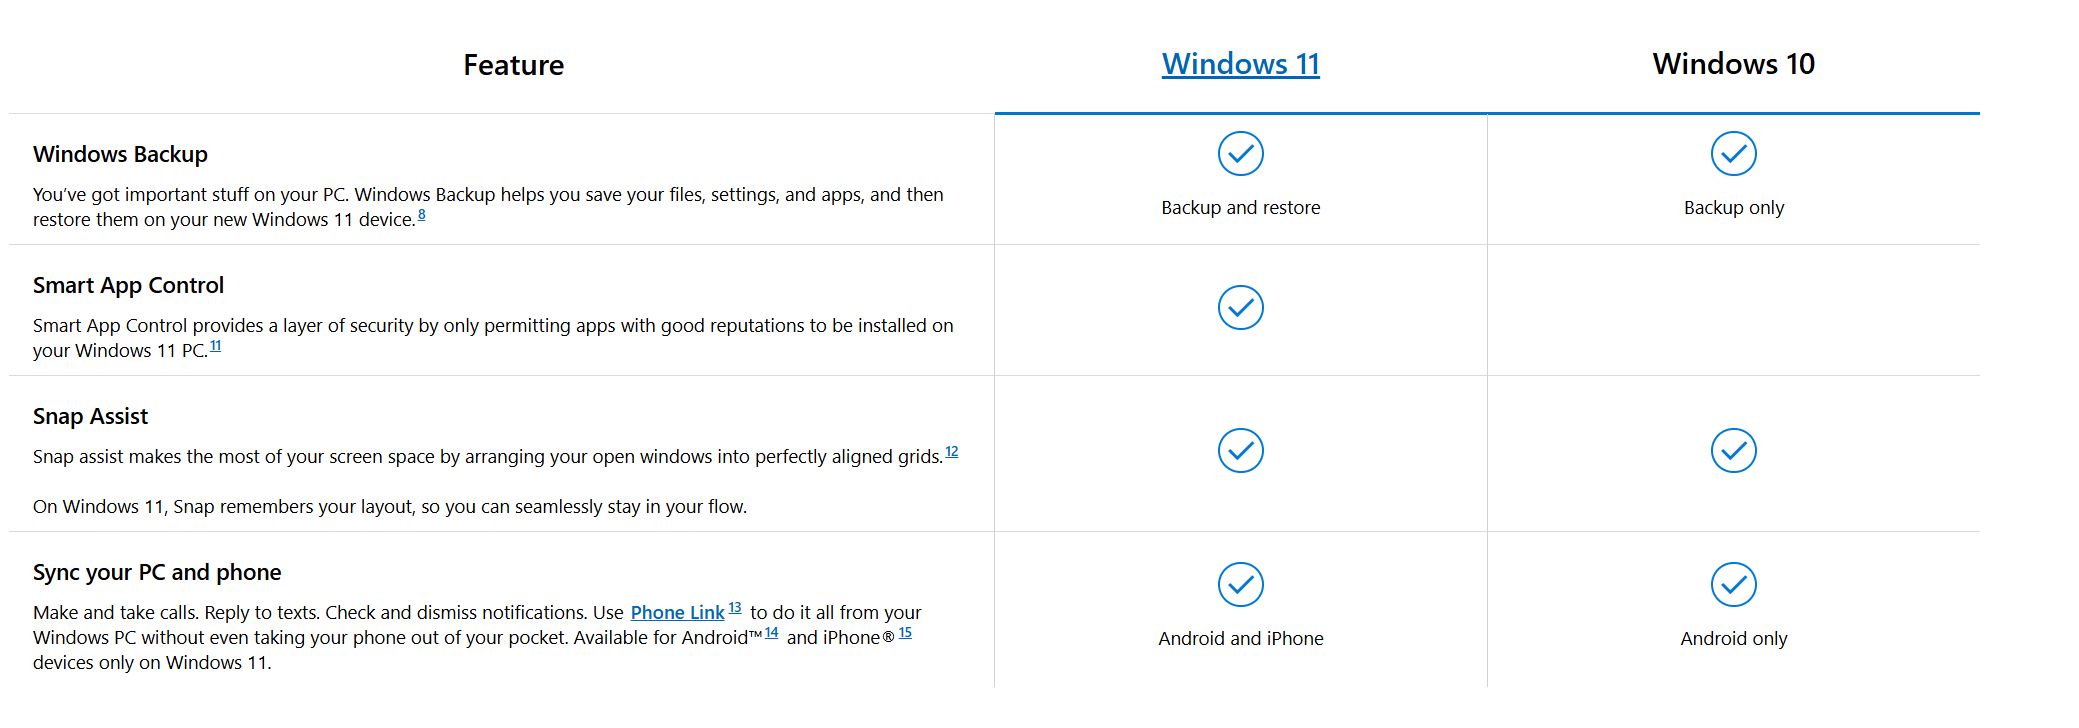Click footnote 8 after Windows Backup description
Viewport: 2079px width, 728px height.
(421, 214)
